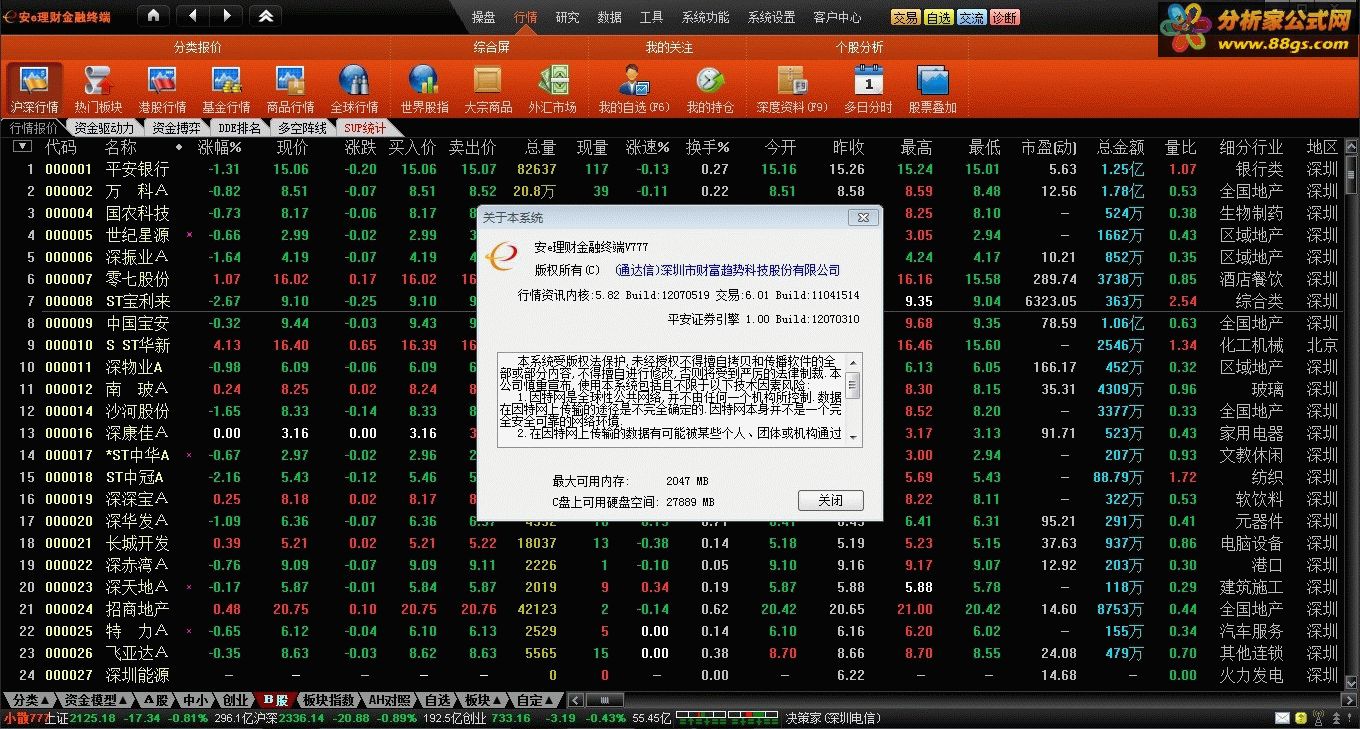Sort by the 总金额 column header

coord(1121,147)
